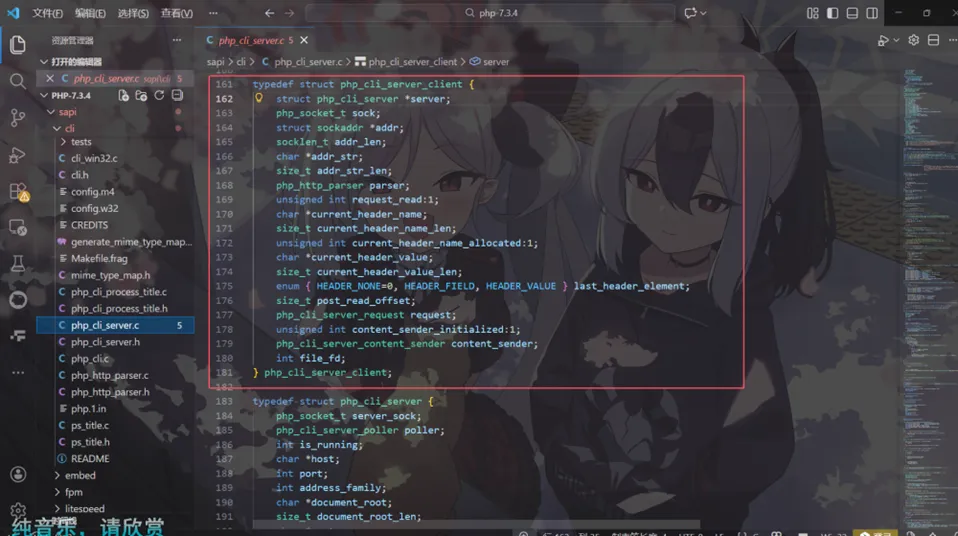This screenshot has width=958, height=536.
Task: Open php_cli_process_title.c file
Action: click(119, 292)
